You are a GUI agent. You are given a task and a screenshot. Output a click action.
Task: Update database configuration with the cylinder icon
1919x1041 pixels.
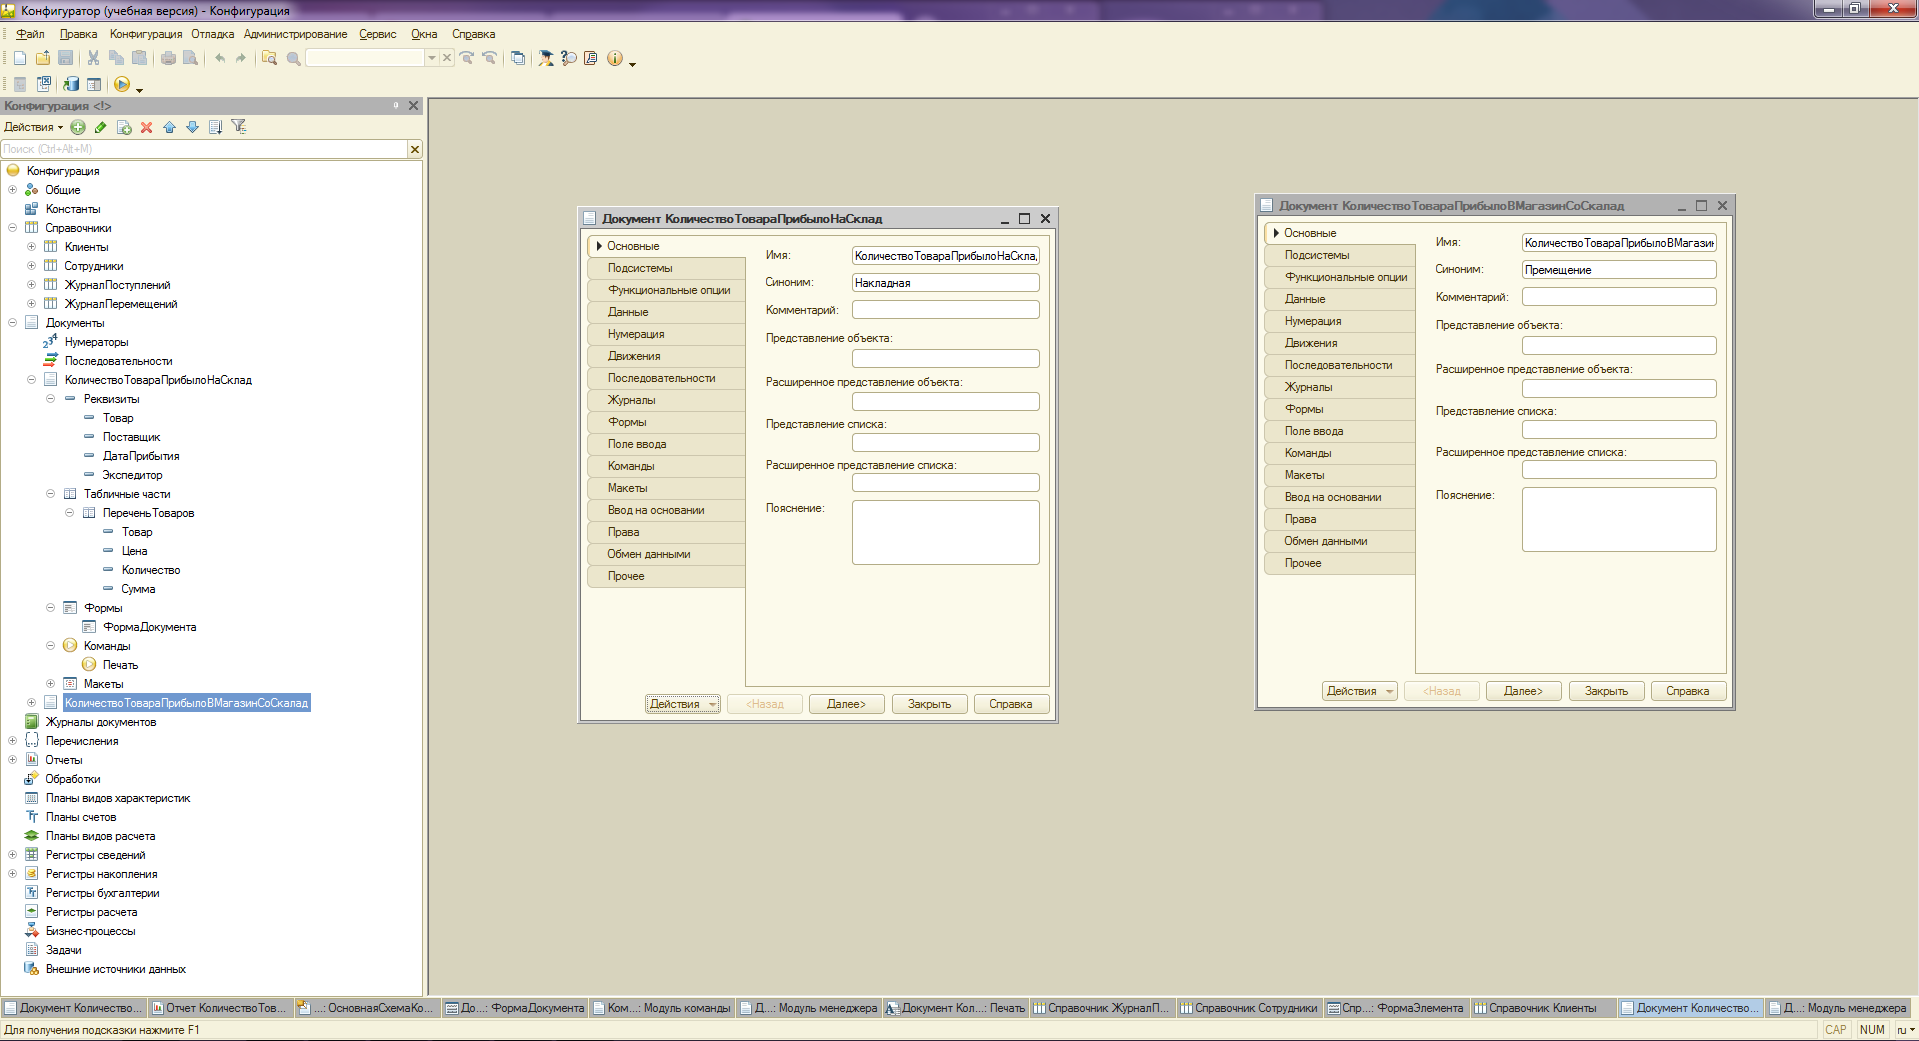pos(71,84)
